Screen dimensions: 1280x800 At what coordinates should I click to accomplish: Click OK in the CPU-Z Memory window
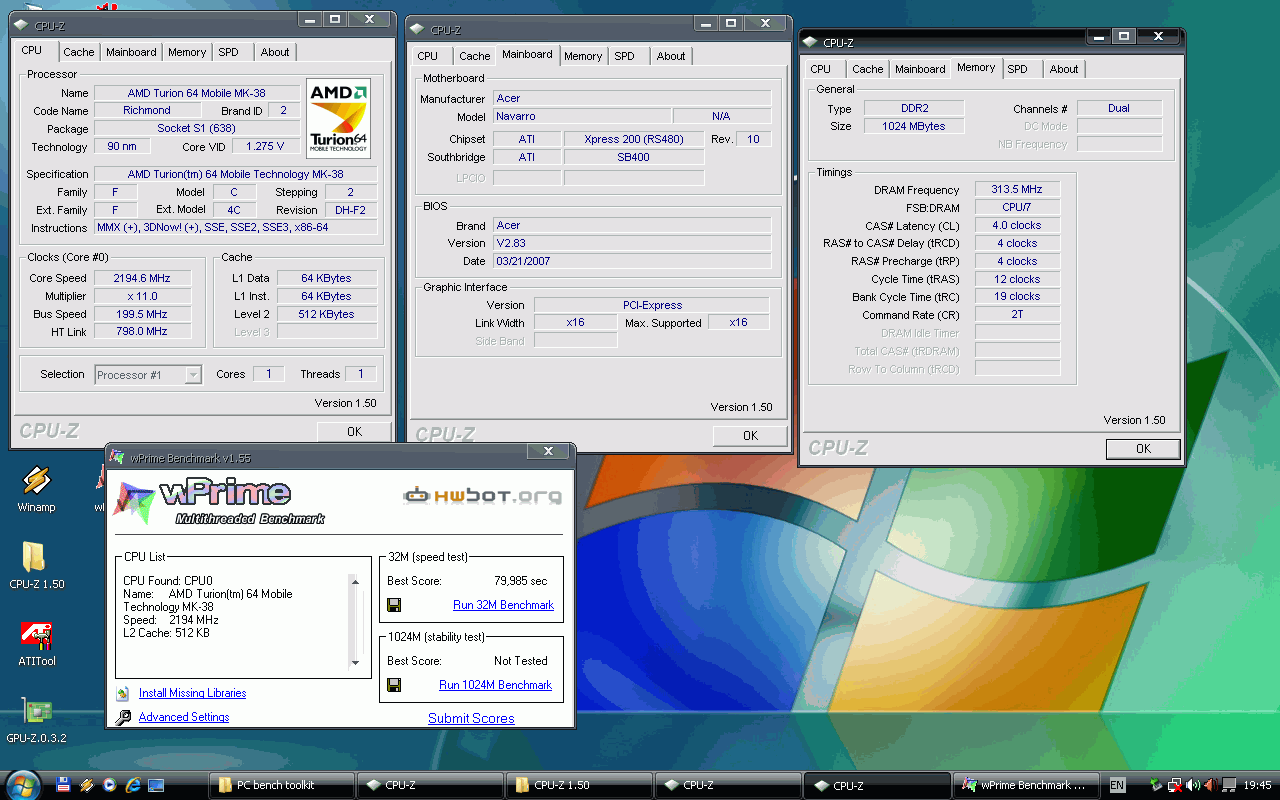pos(1143,449)
